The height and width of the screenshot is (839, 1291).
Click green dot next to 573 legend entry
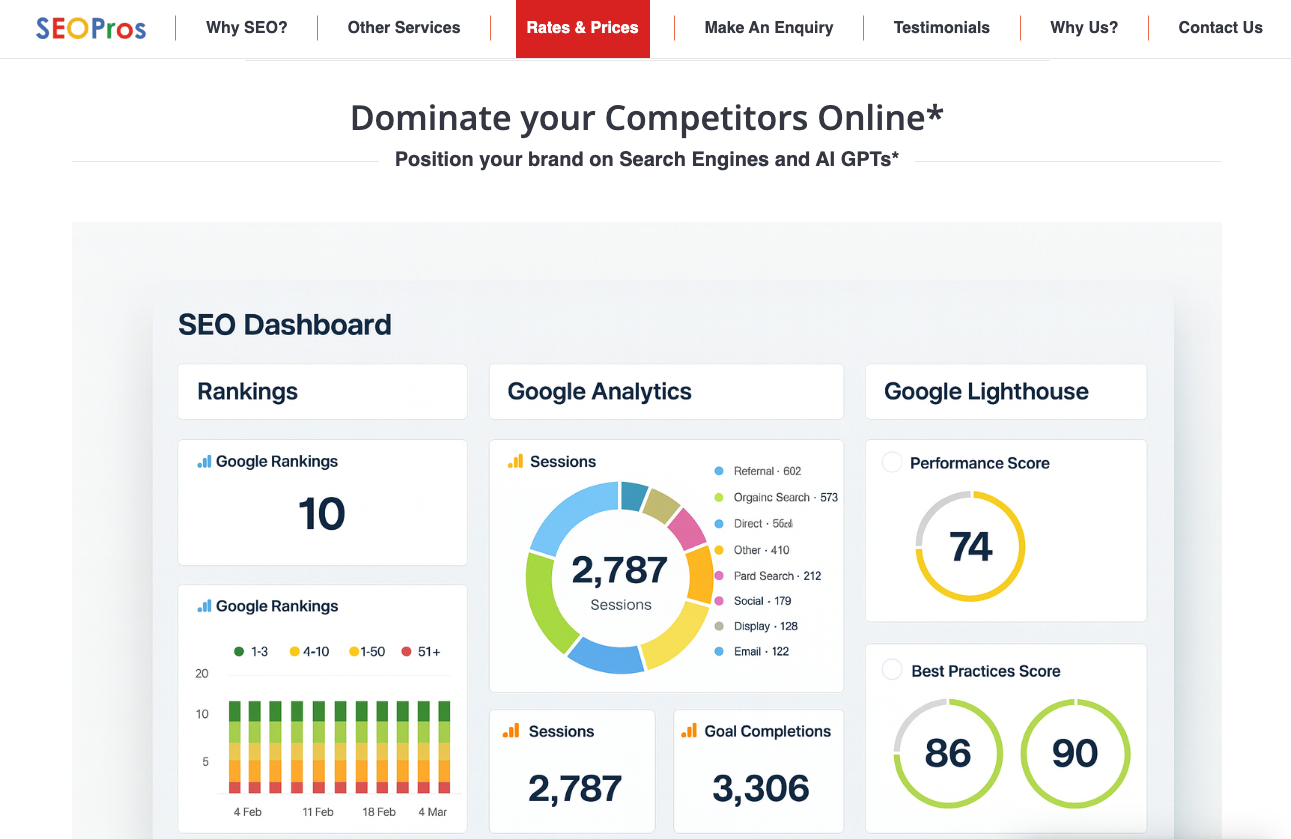tap(719, 497)
